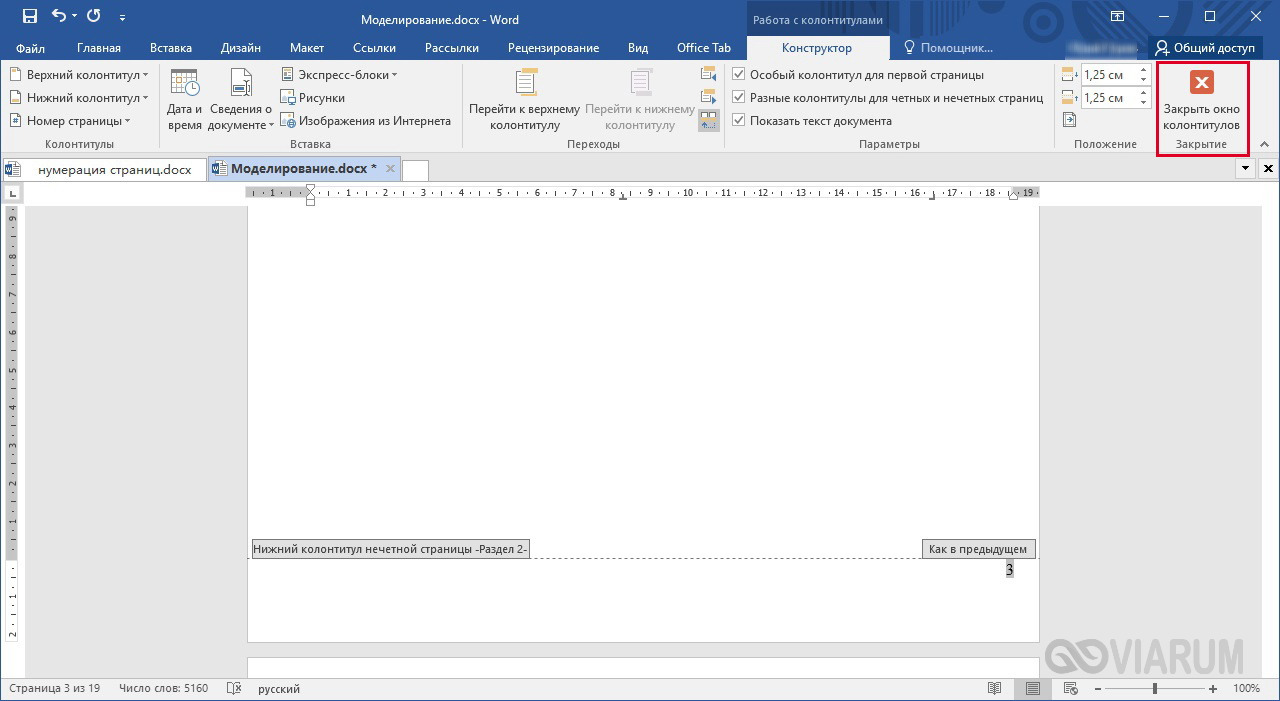Open the document tabs list dropdown arrow
Screen dimensions: 1280x701
coord(1245,169)
